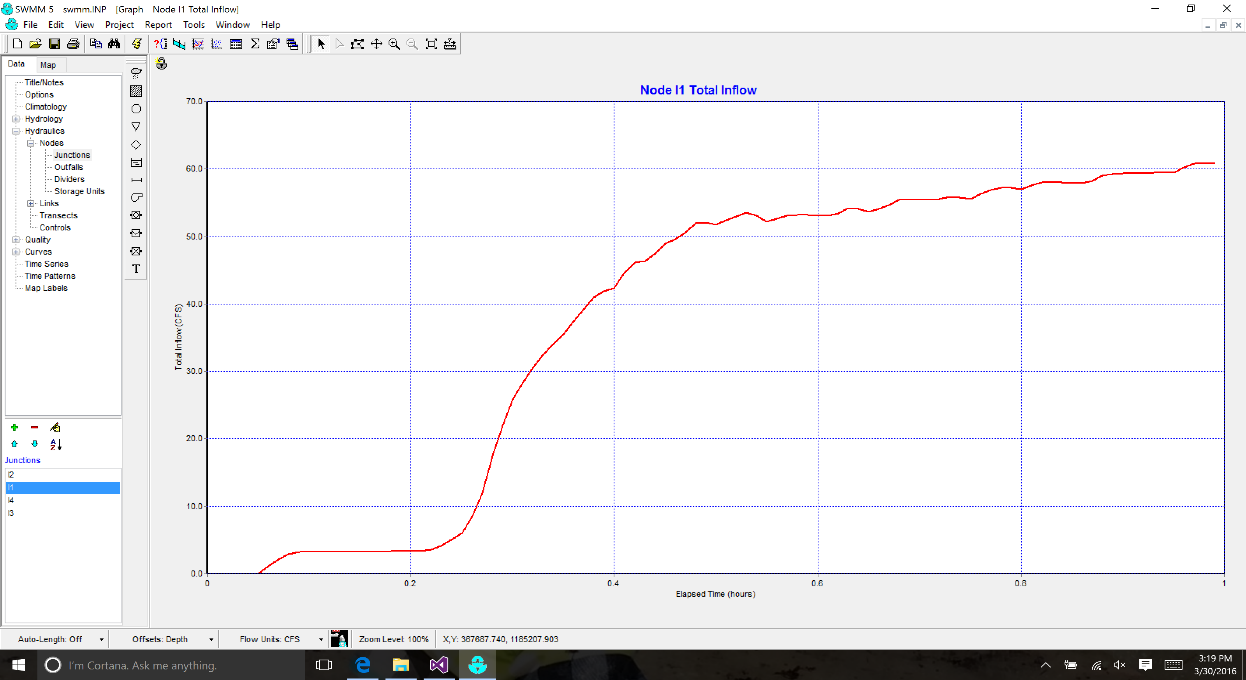The width and height of the screenshot is (1246, 680).
Task: Switch to the Map tab
Action: (48, 65)
